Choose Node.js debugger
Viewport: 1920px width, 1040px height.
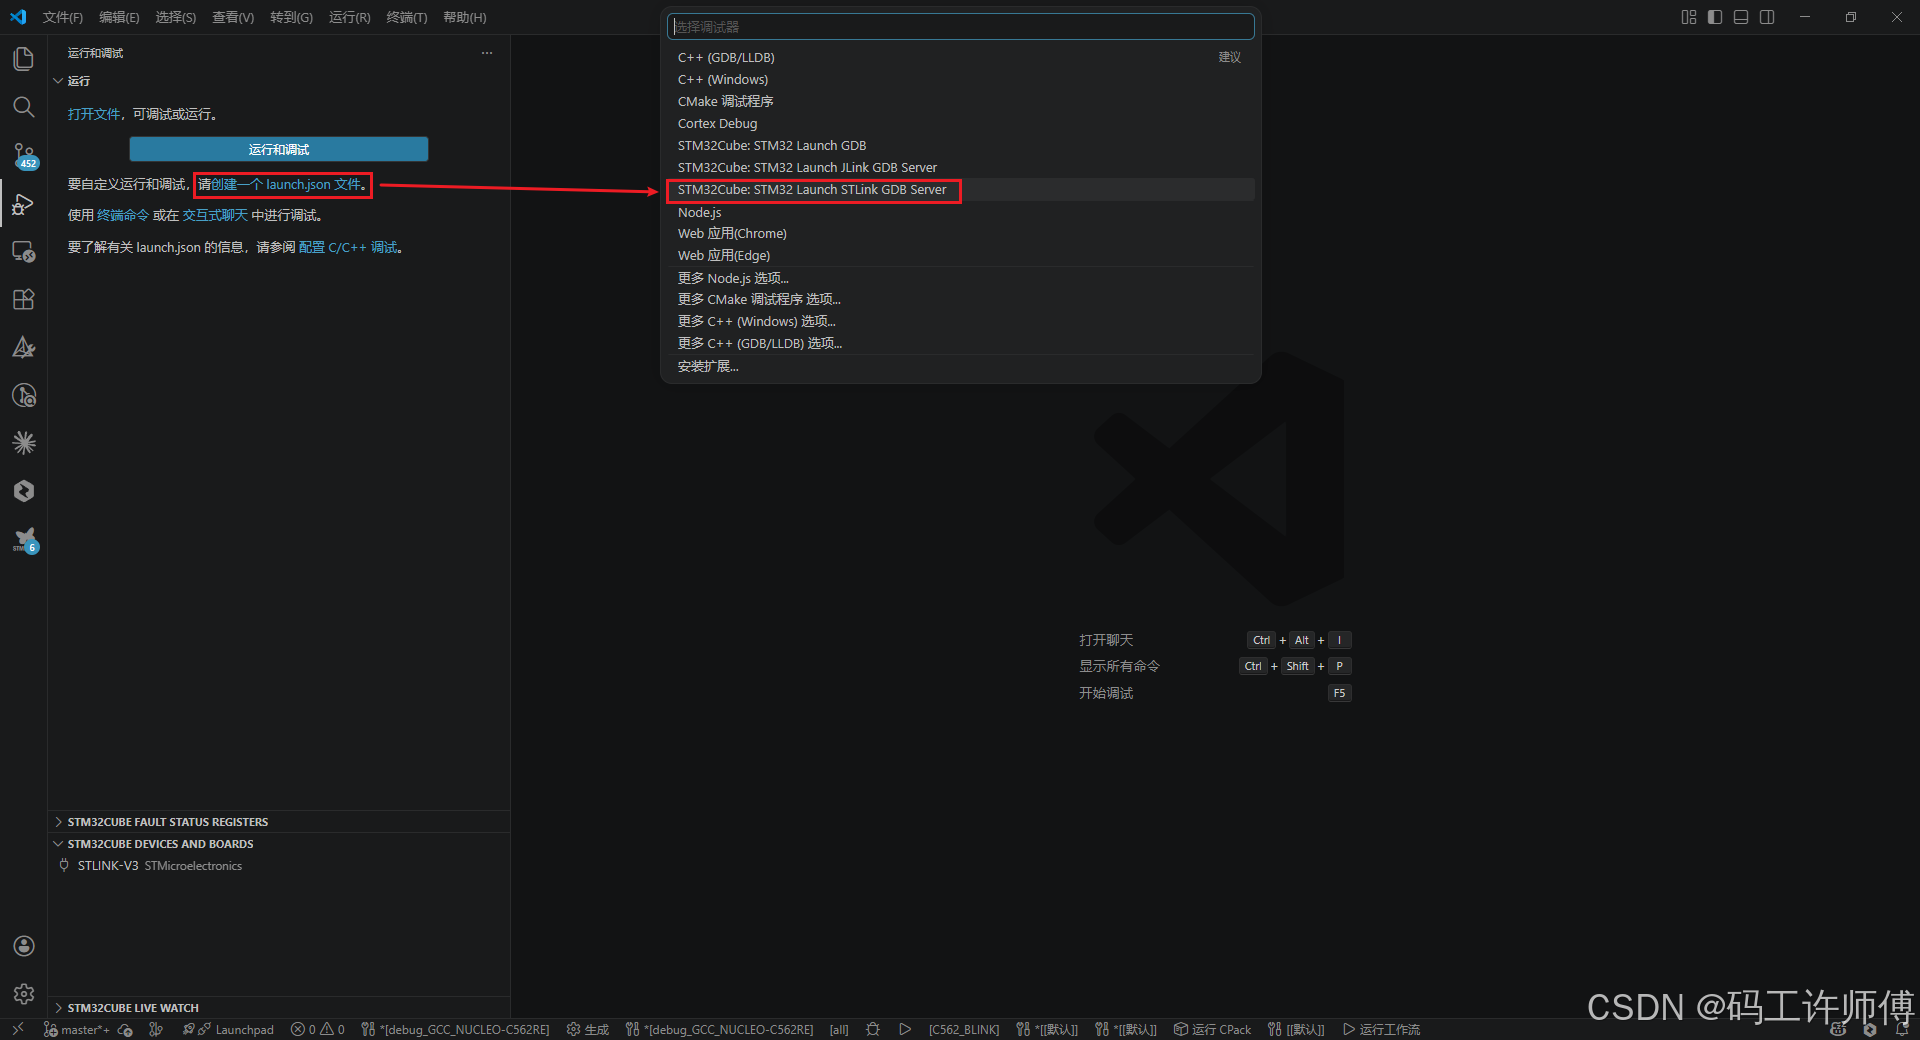tap(961, 212)
